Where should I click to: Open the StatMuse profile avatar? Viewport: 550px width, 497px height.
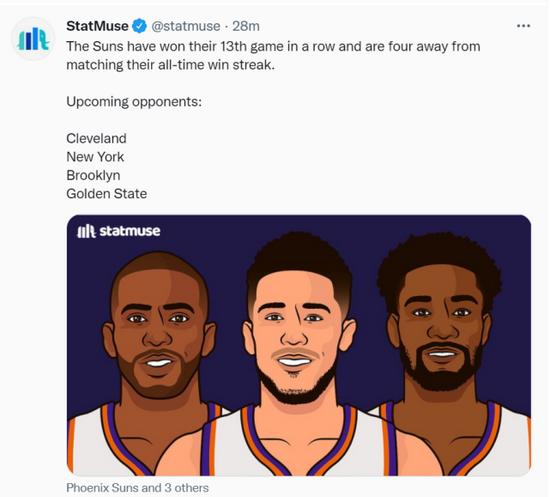coord(33,39)
